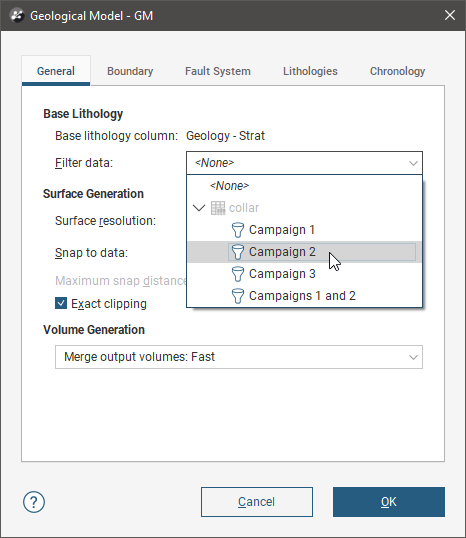The height and width of the screenshot is (538, 466).
Task: Switch to the Boundary tab
Action: pyautogui.click(x=130, y=71)
